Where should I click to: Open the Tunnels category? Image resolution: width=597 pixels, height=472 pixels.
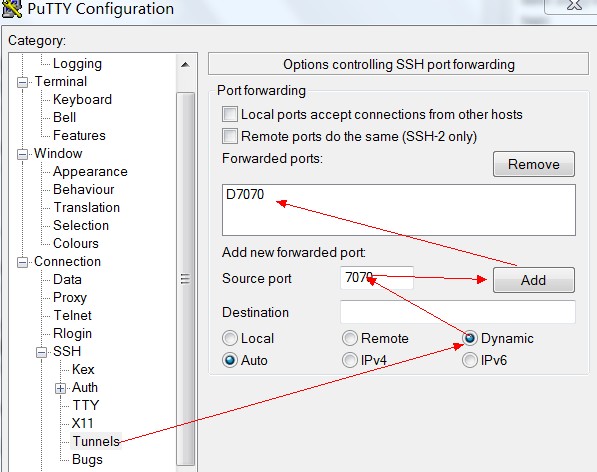pos(96,441)
